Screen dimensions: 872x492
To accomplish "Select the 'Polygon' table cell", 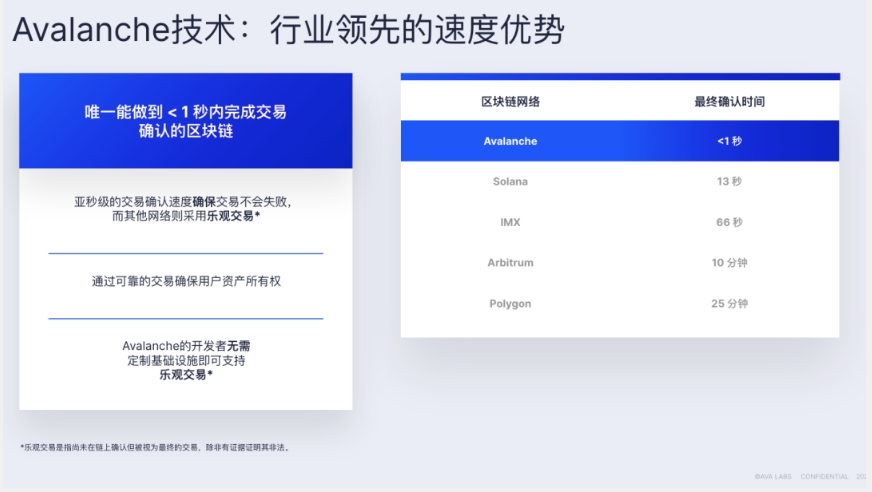I will pos(511,304).
